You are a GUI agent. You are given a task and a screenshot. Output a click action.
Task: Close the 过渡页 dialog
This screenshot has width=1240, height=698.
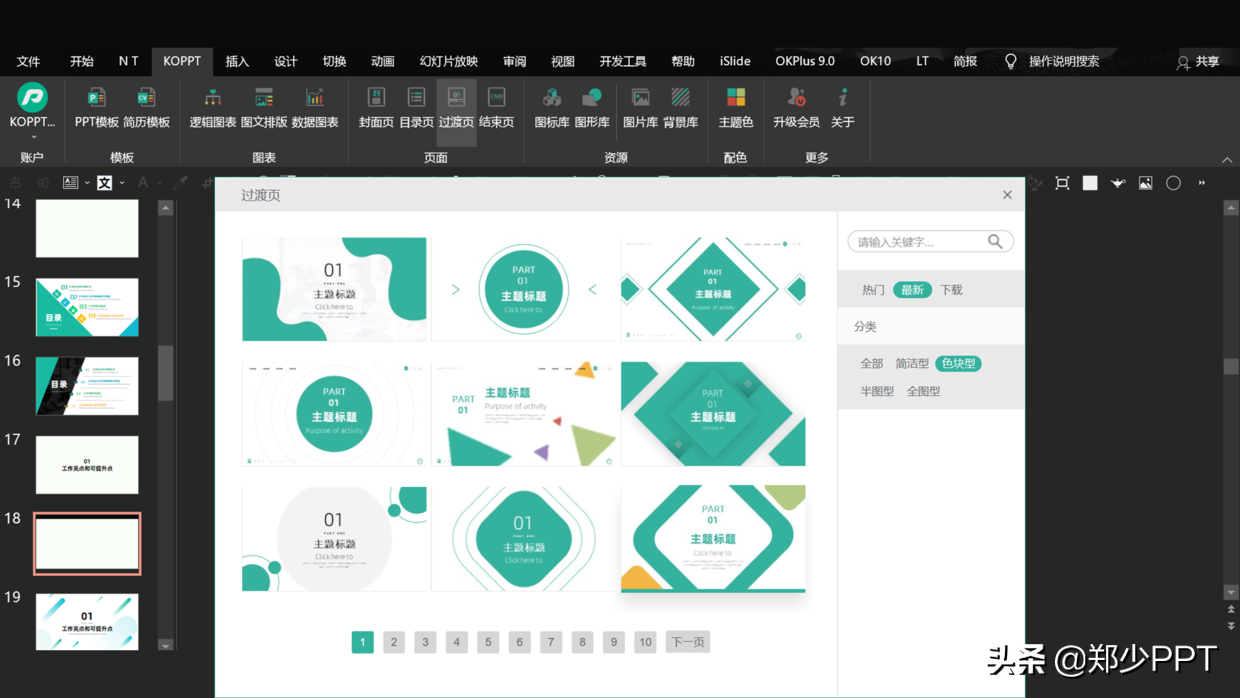(1007, 195)
